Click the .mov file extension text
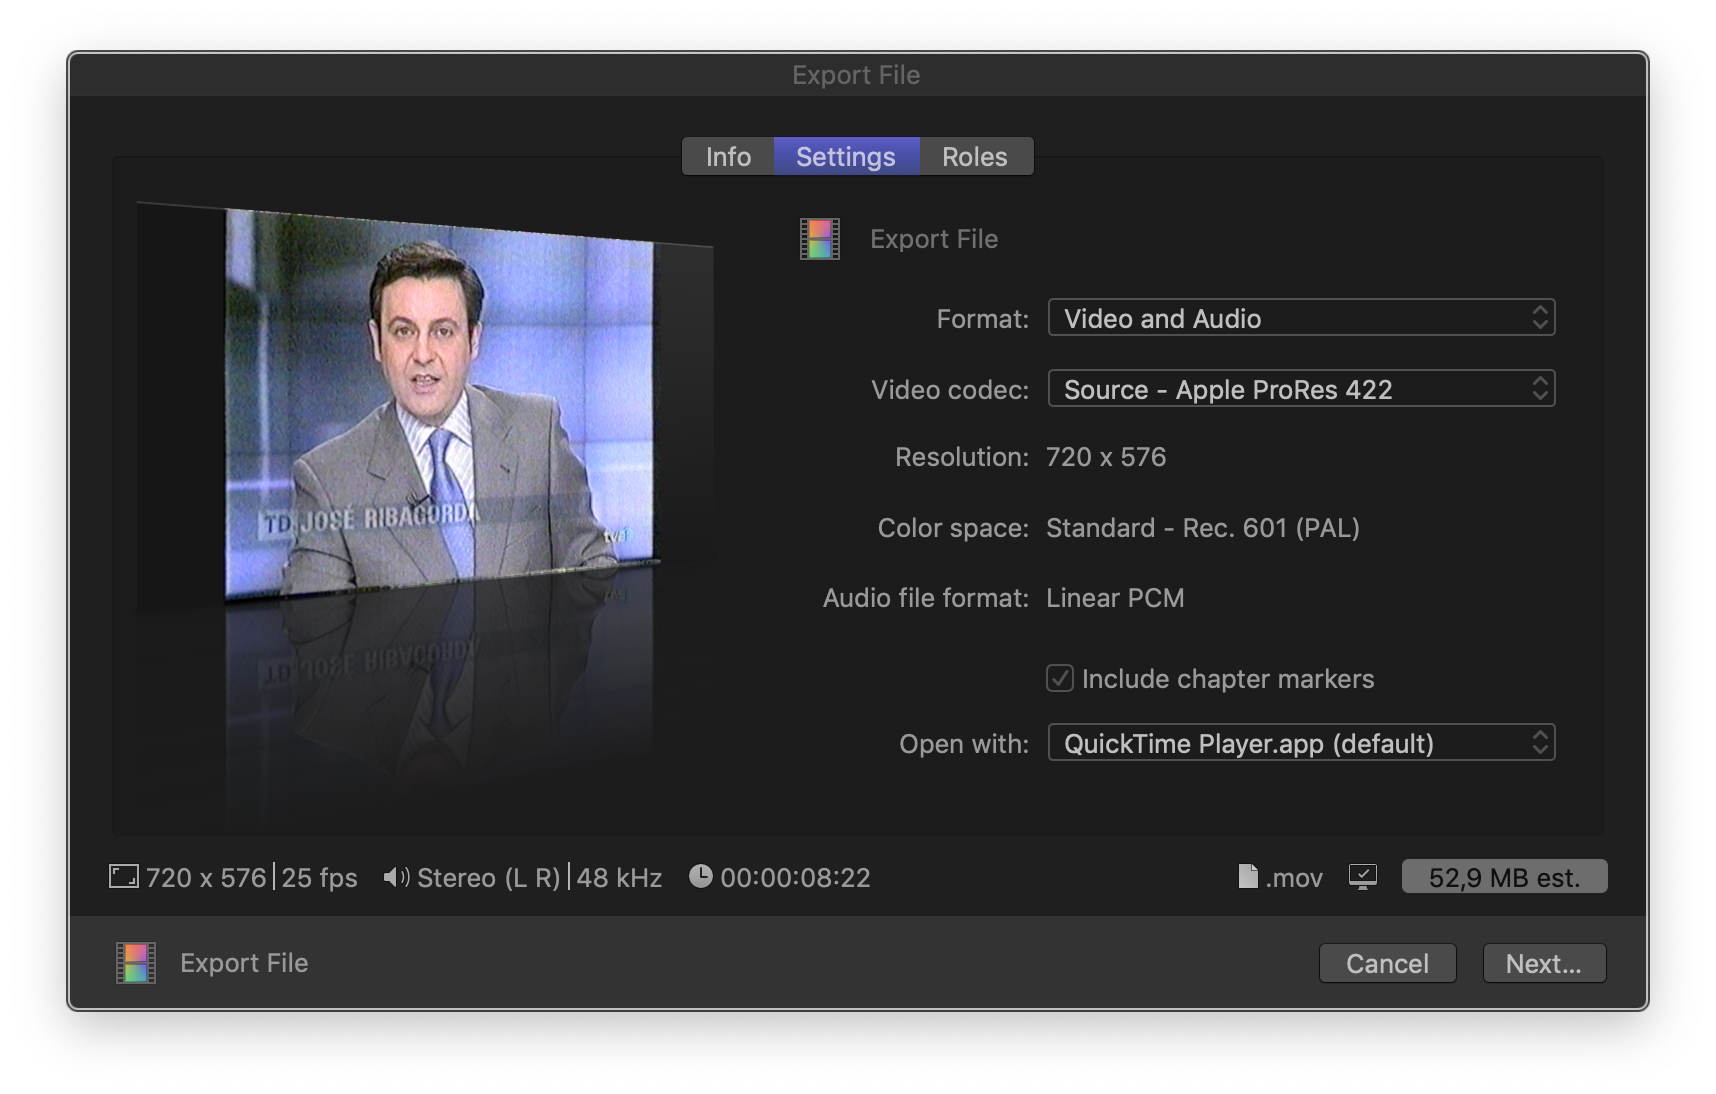 (x=1294, y=878)
